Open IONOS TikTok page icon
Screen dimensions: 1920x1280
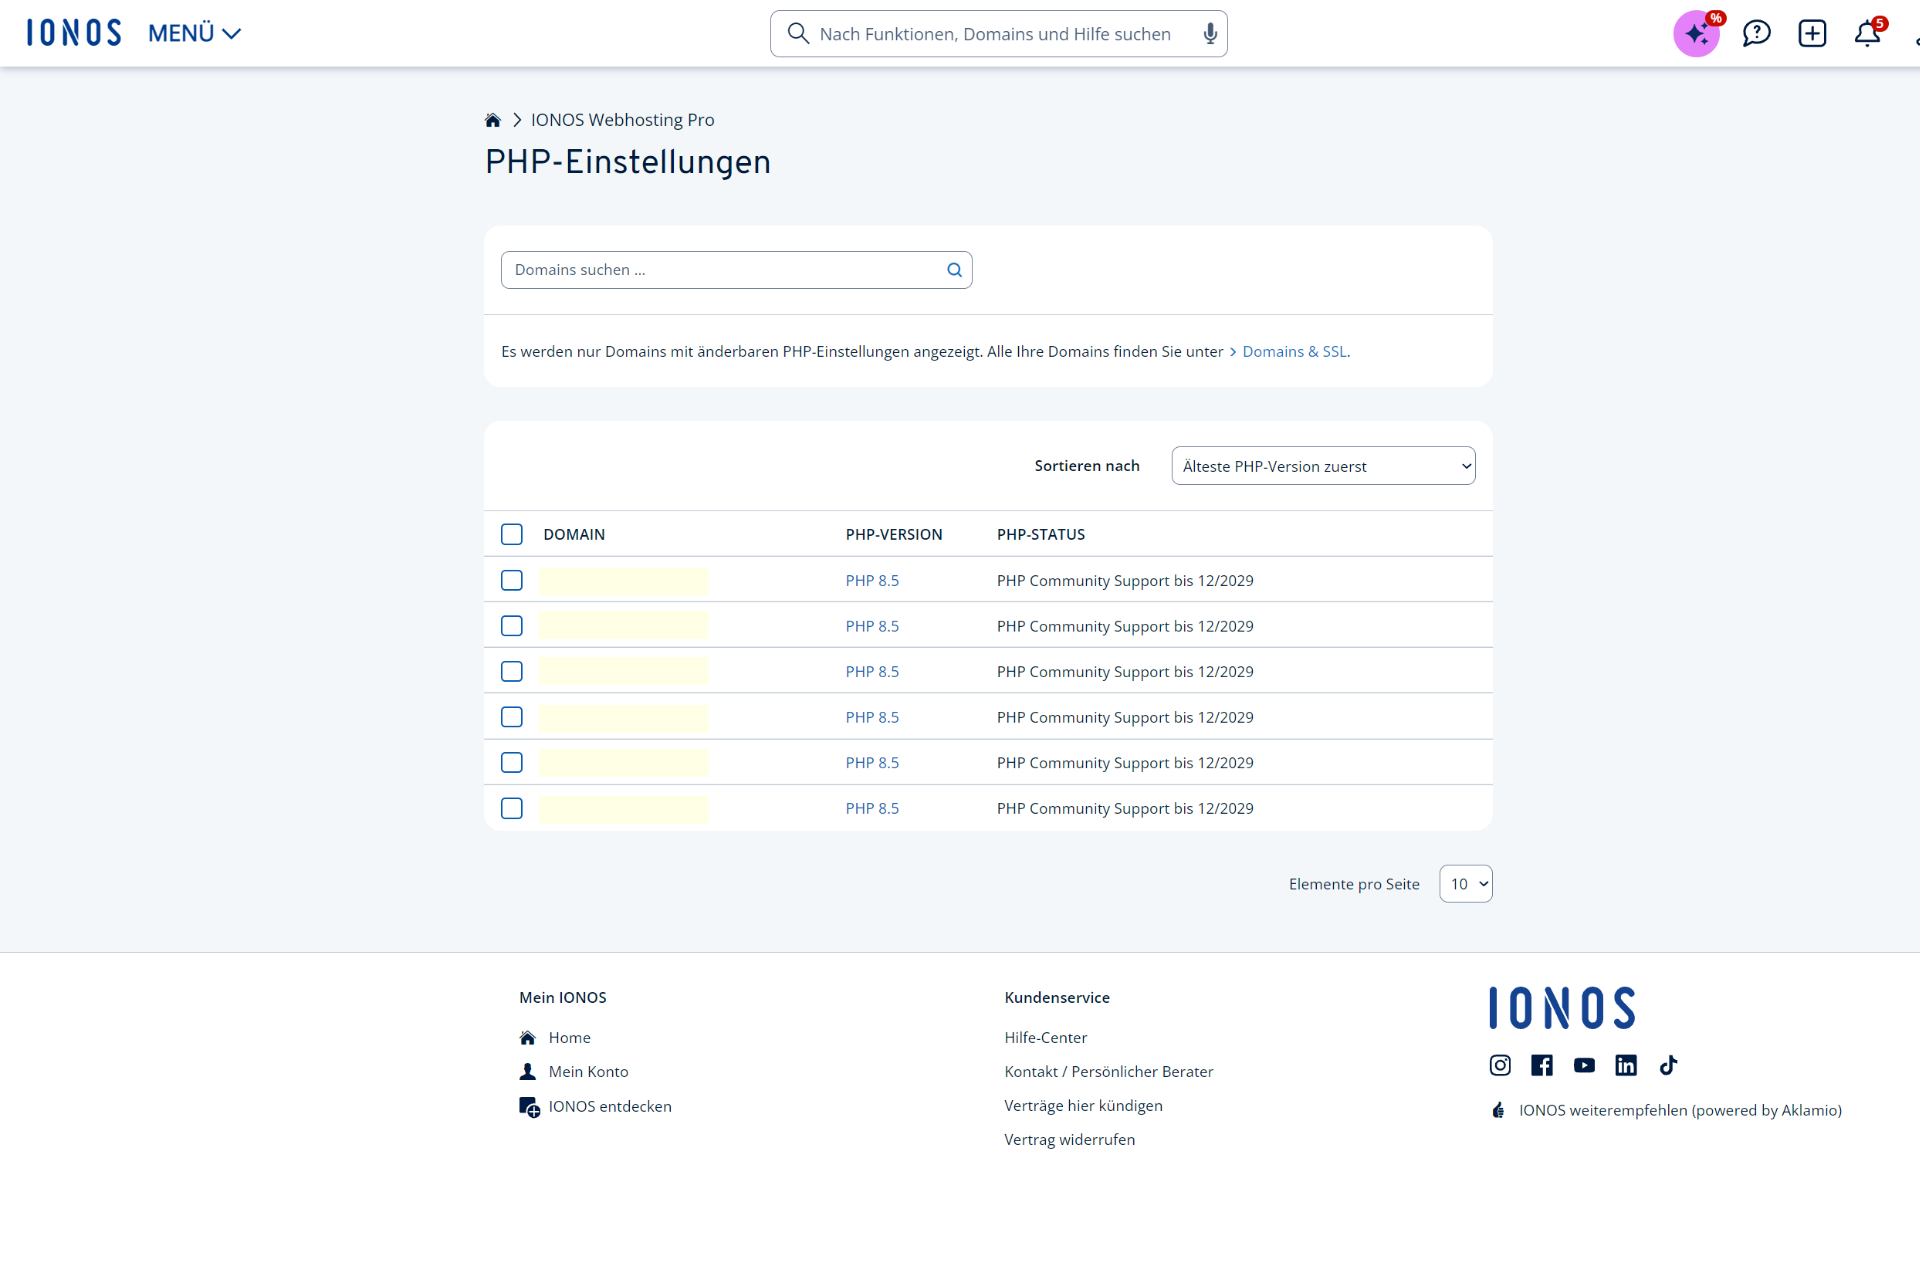pos(1668,1065)
